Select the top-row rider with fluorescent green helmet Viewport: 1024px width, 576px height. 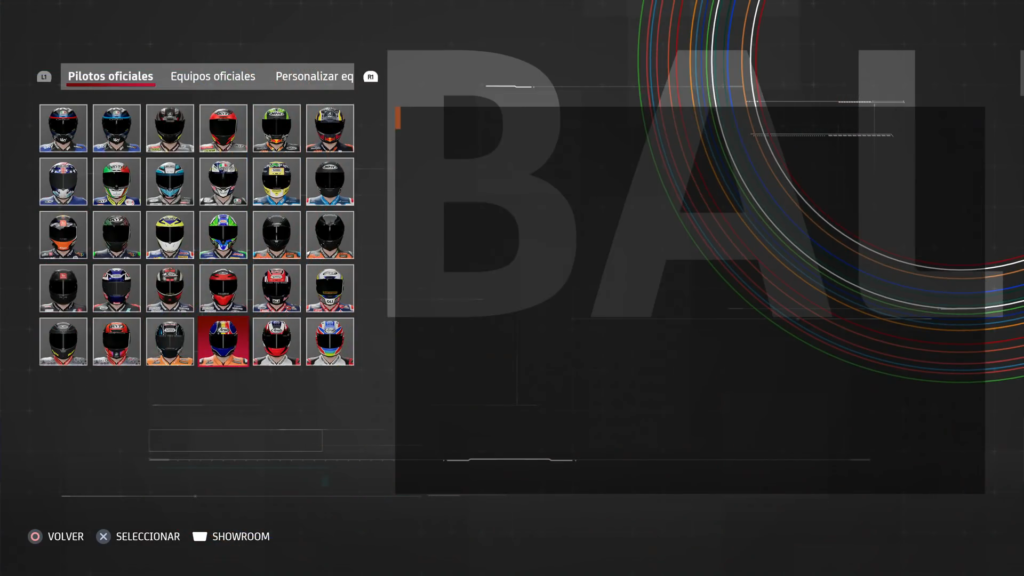point(277,128)
